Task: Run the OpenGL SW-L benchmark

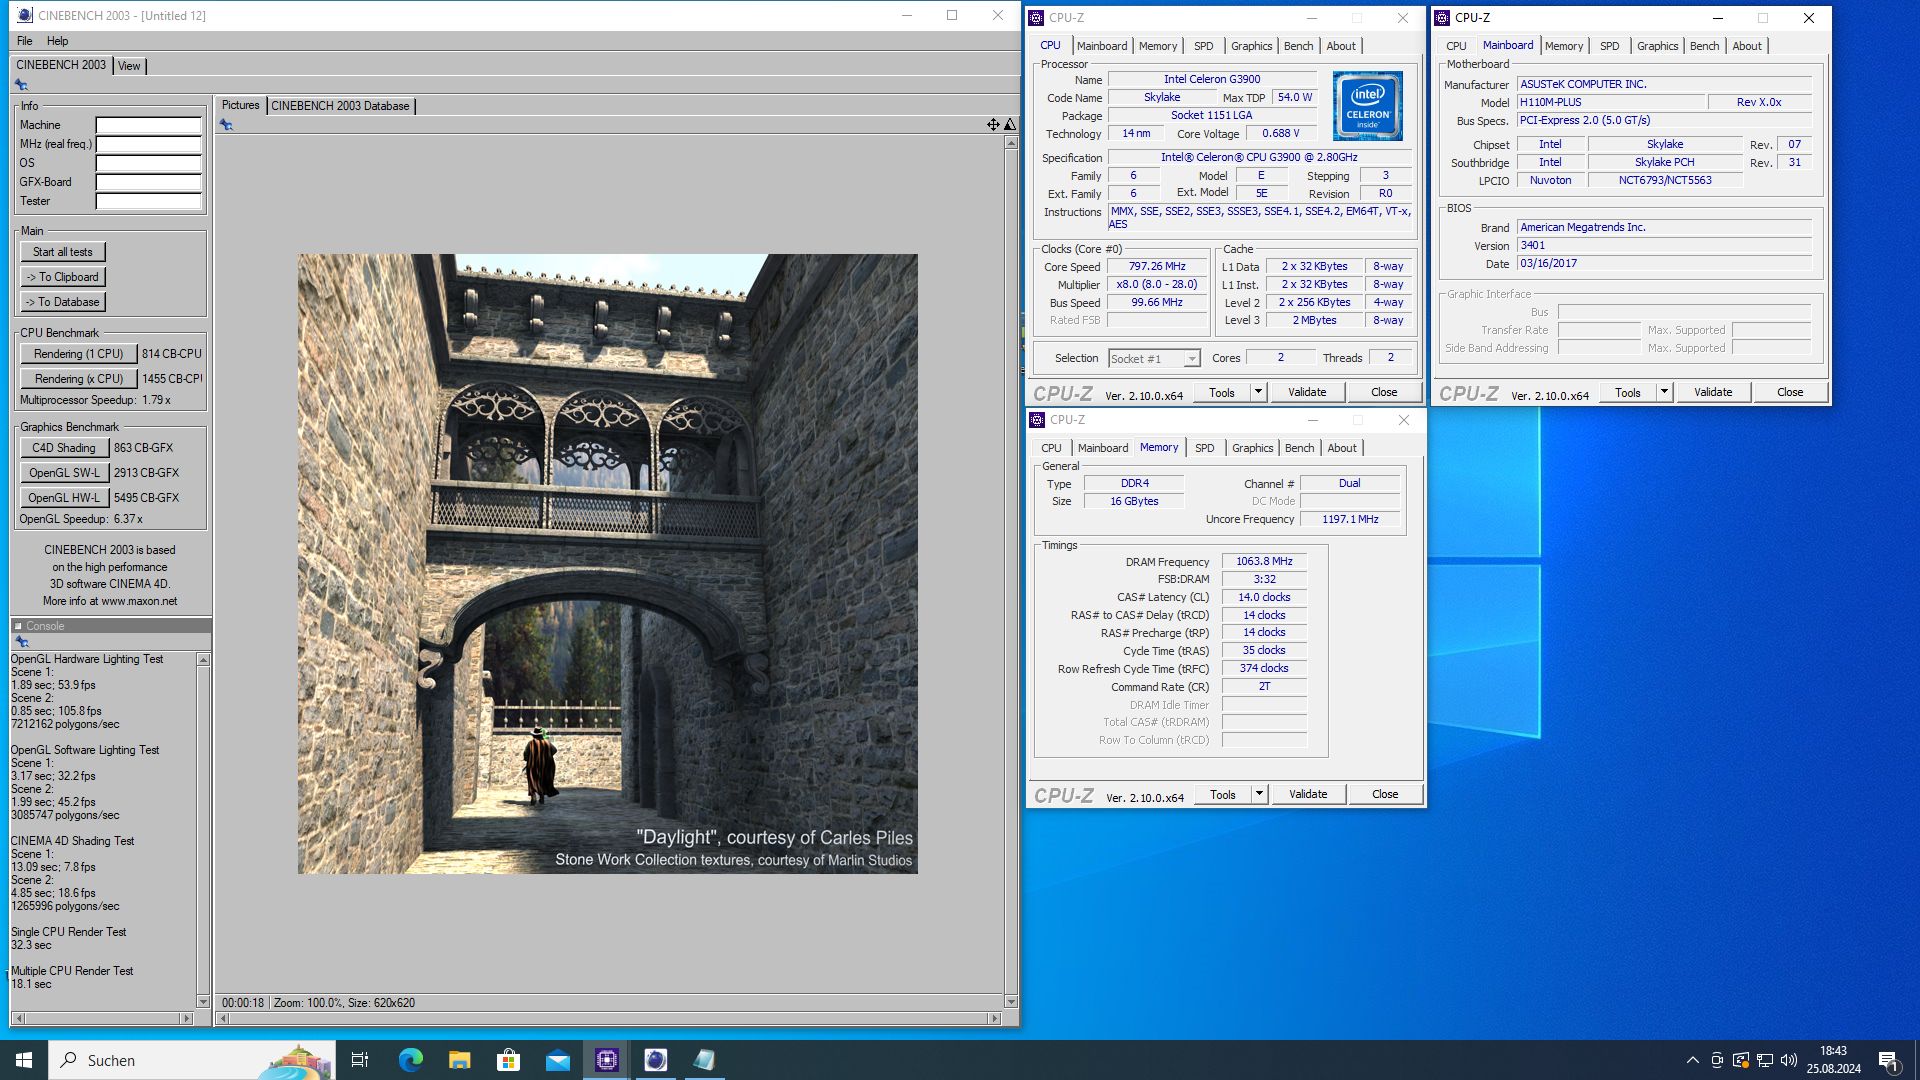Action: (64, 473)
